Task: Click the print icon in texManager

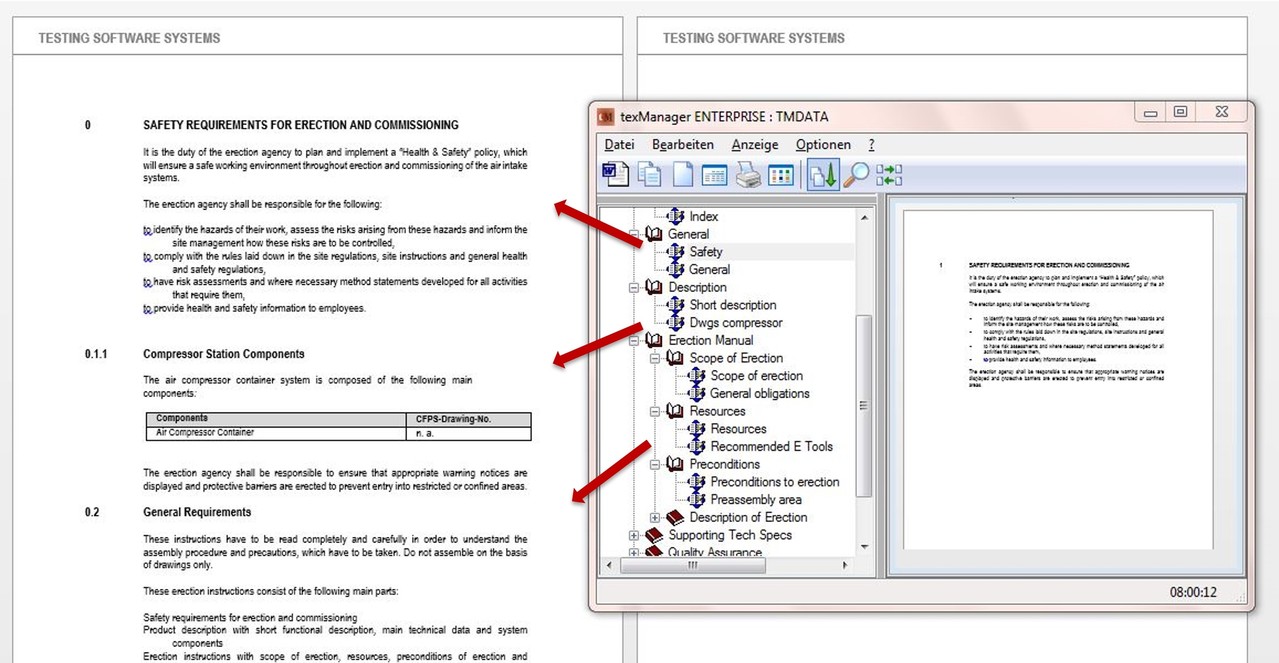Action: pos(748,173)
